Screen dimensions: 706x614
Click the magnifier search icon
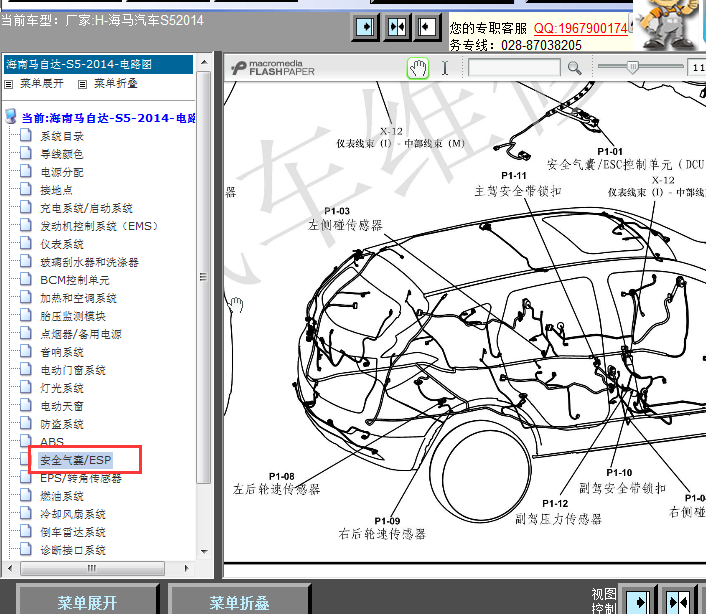574,68
